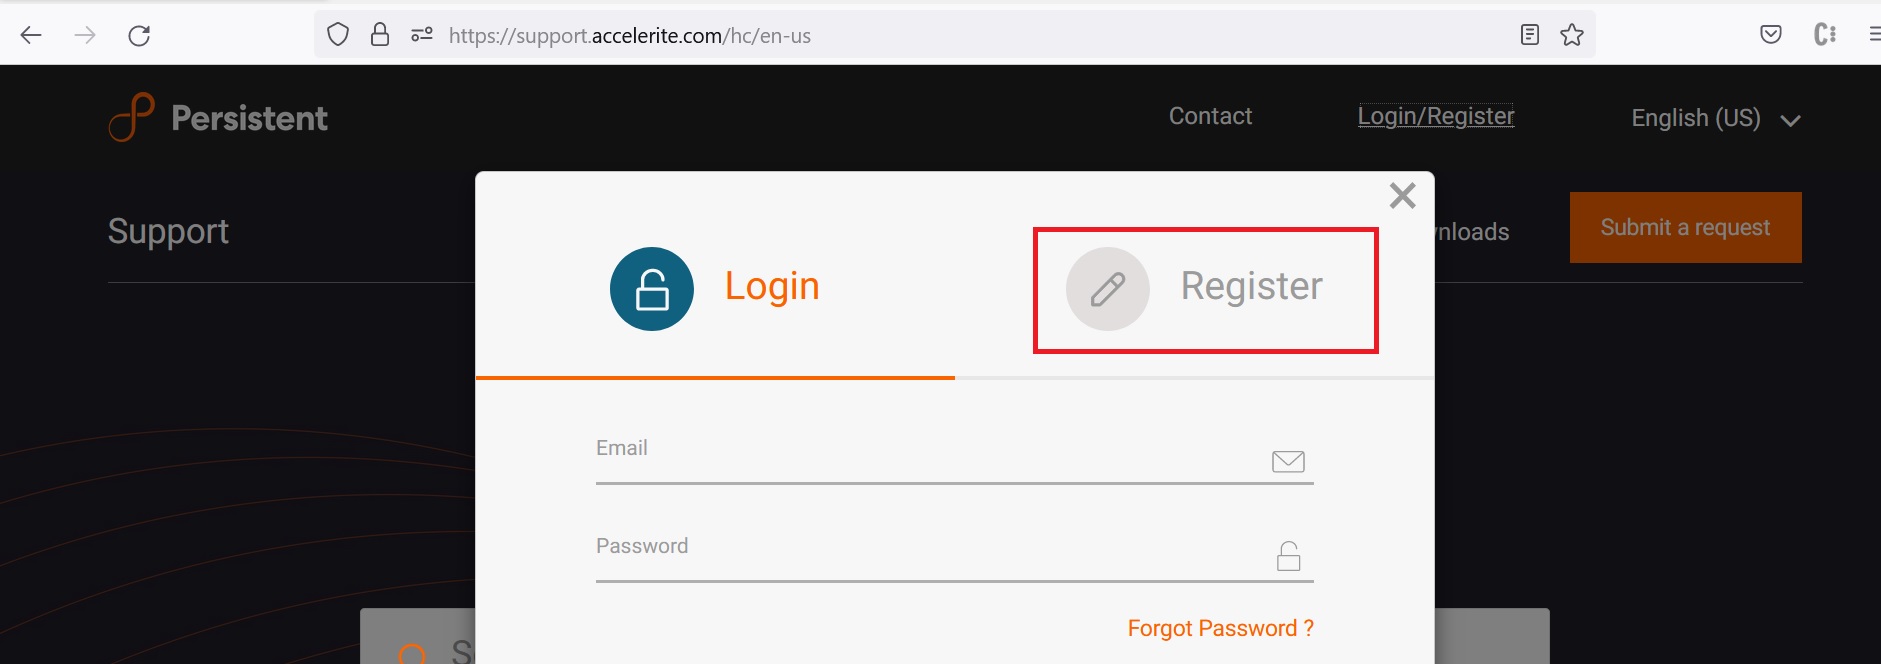Open the Contact page link
This screenshot has height=664, width=1881.
coord(1210,116)
